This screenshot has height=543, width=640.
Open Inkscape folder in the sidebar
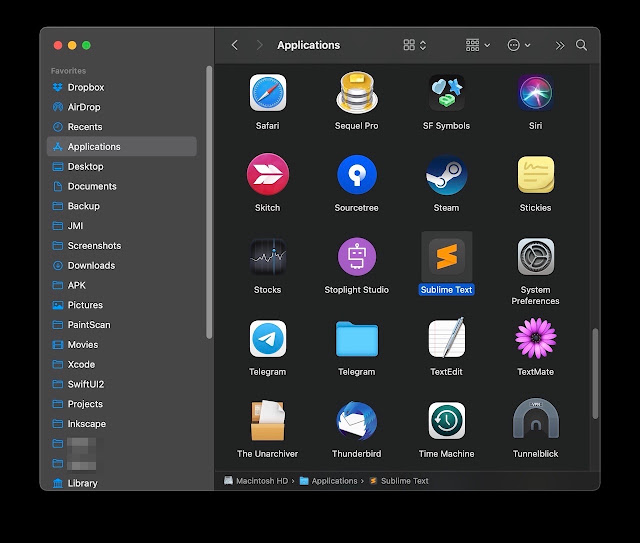(122, 424)
